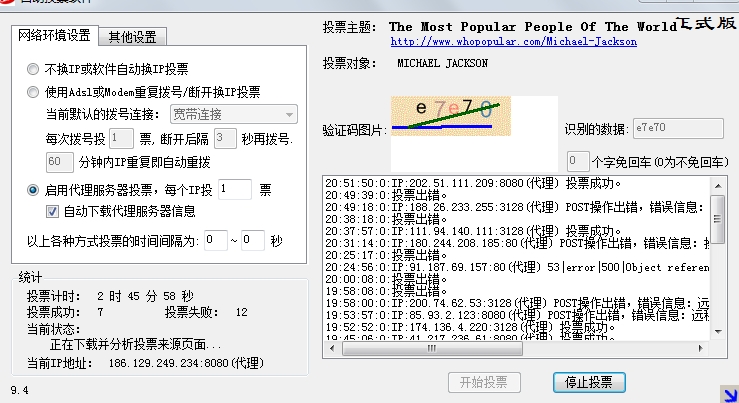Screen dimensions: 739x403
Task: Click the 识别的数据 field showing e7e70
Action: coord(678,128)
